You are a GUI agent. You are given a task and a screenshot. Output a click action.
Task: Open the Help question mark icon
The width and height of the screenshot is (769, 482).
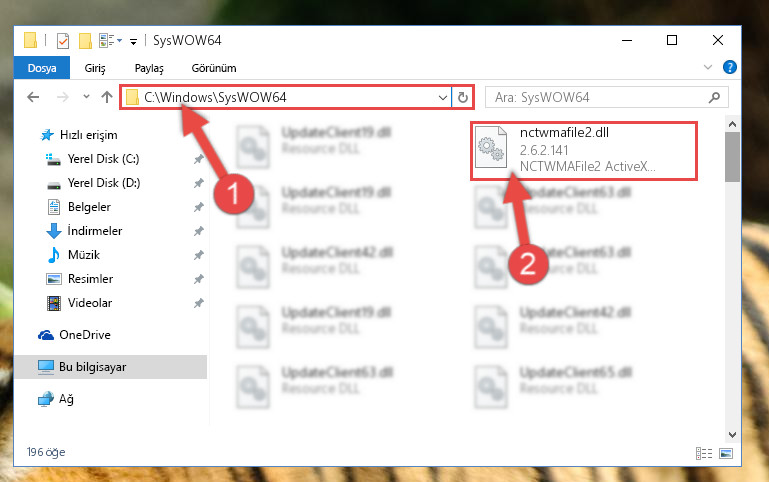click(x=729, y=67)
